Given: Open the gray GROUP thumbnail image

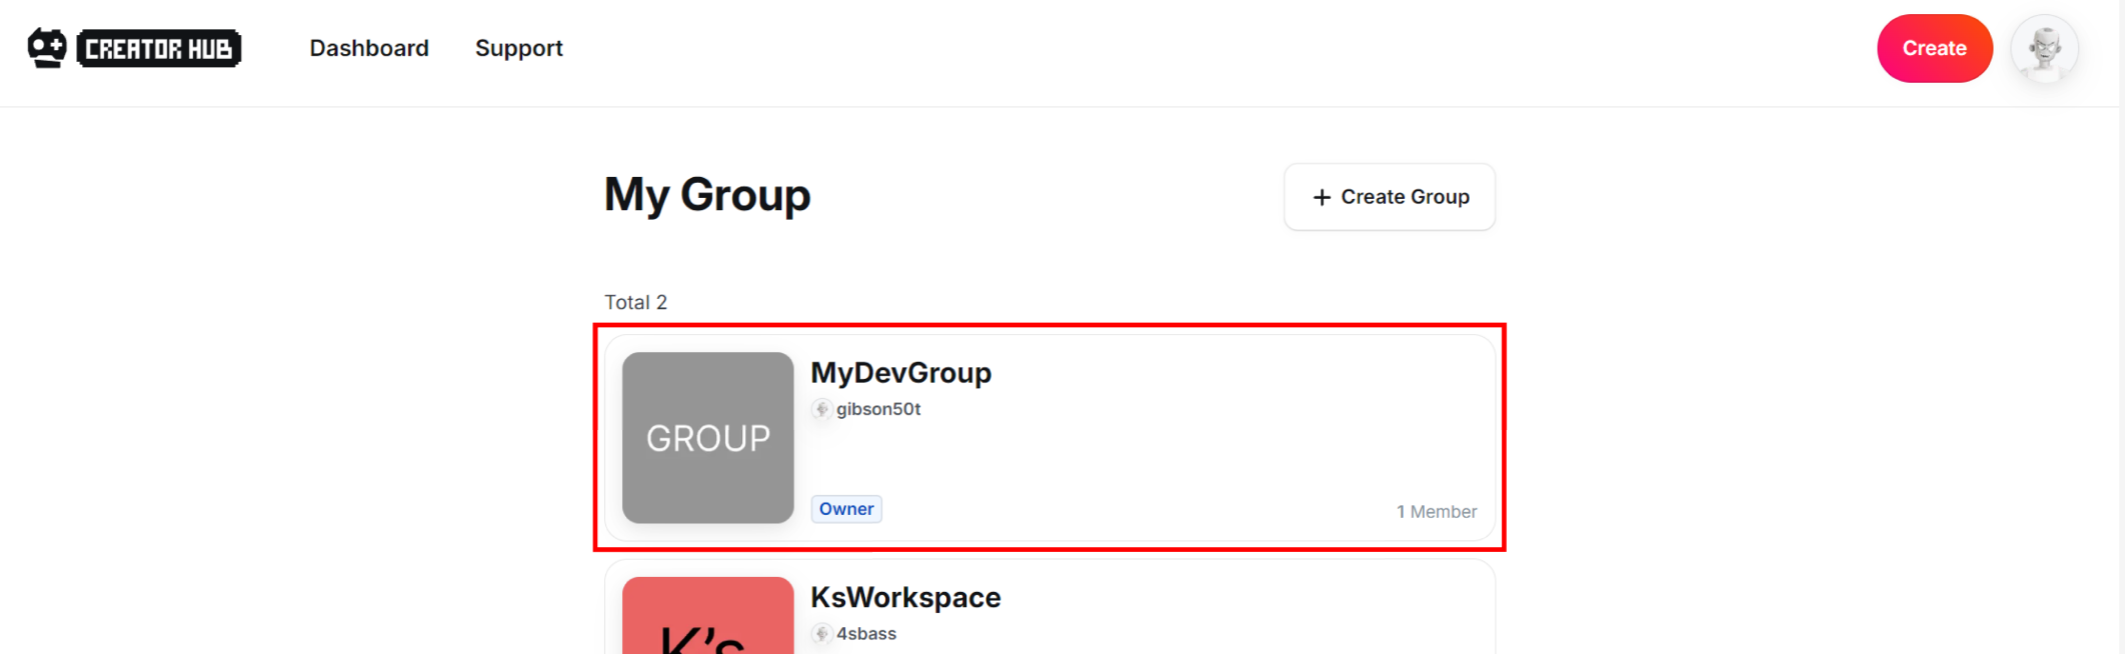Looking at the screenshot, I should pyautogui.click(x=708, y=437).
